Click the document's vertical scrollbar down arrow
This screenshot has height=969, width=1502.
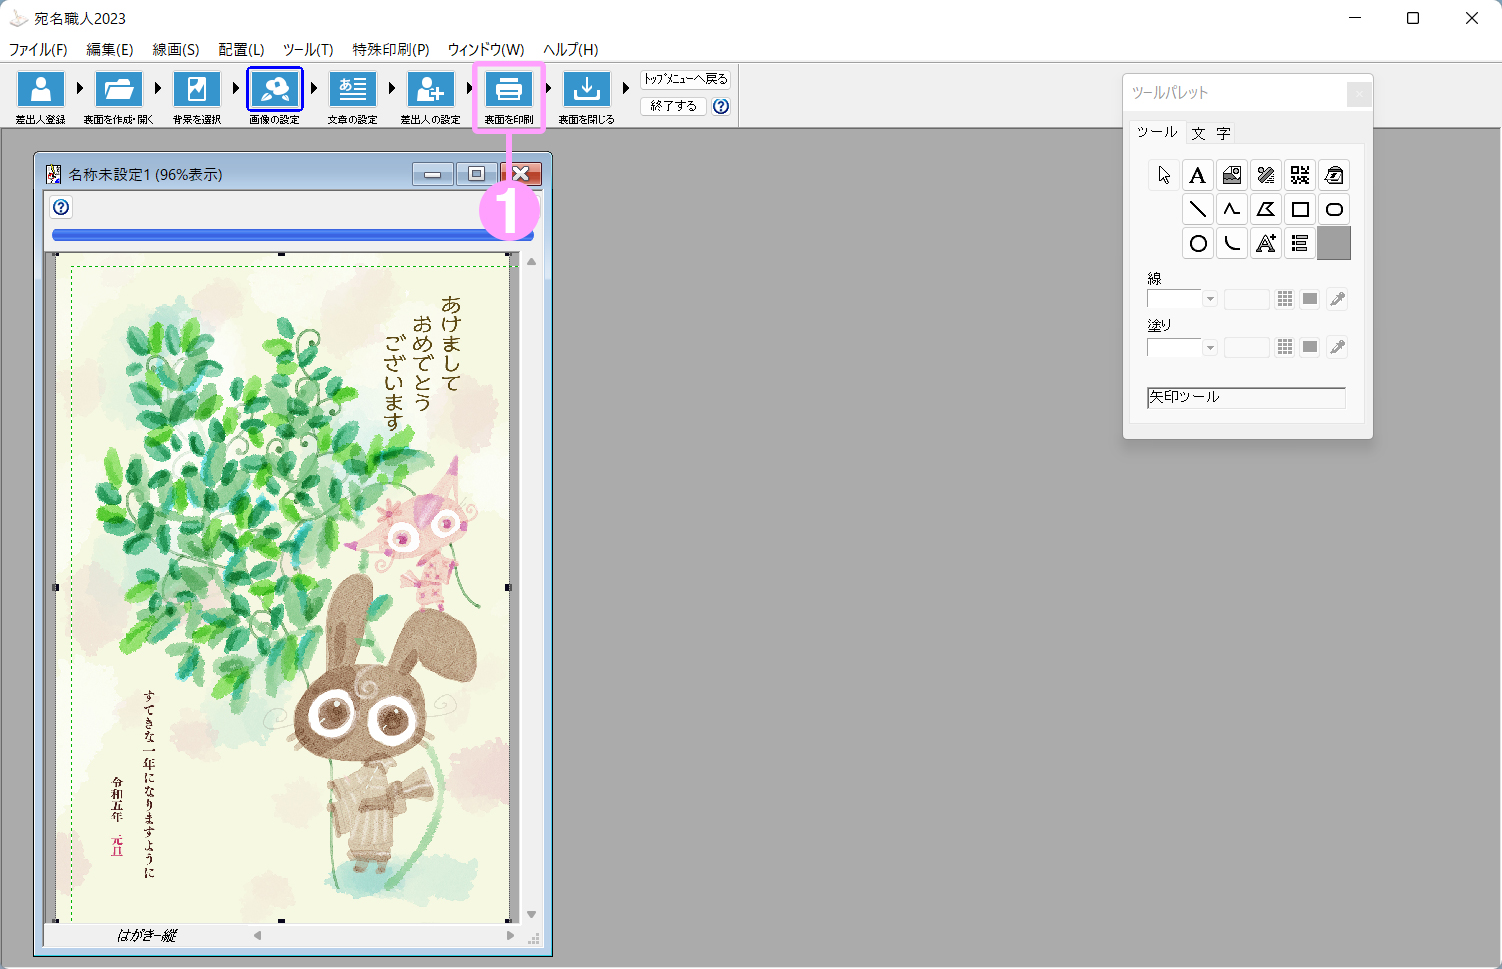[532, 914]
